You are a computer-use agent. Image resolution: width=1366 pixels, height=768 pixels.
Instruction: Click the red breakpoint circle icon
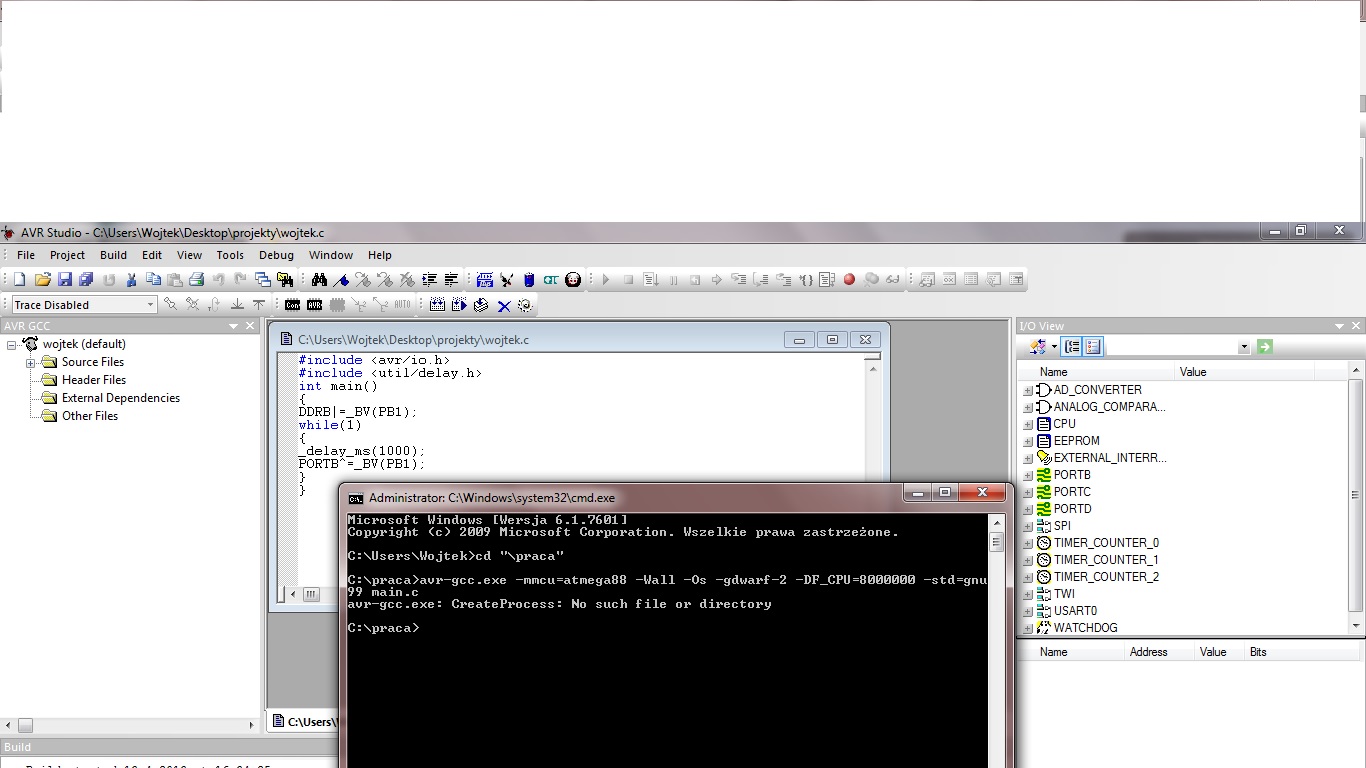click(849, 280)
